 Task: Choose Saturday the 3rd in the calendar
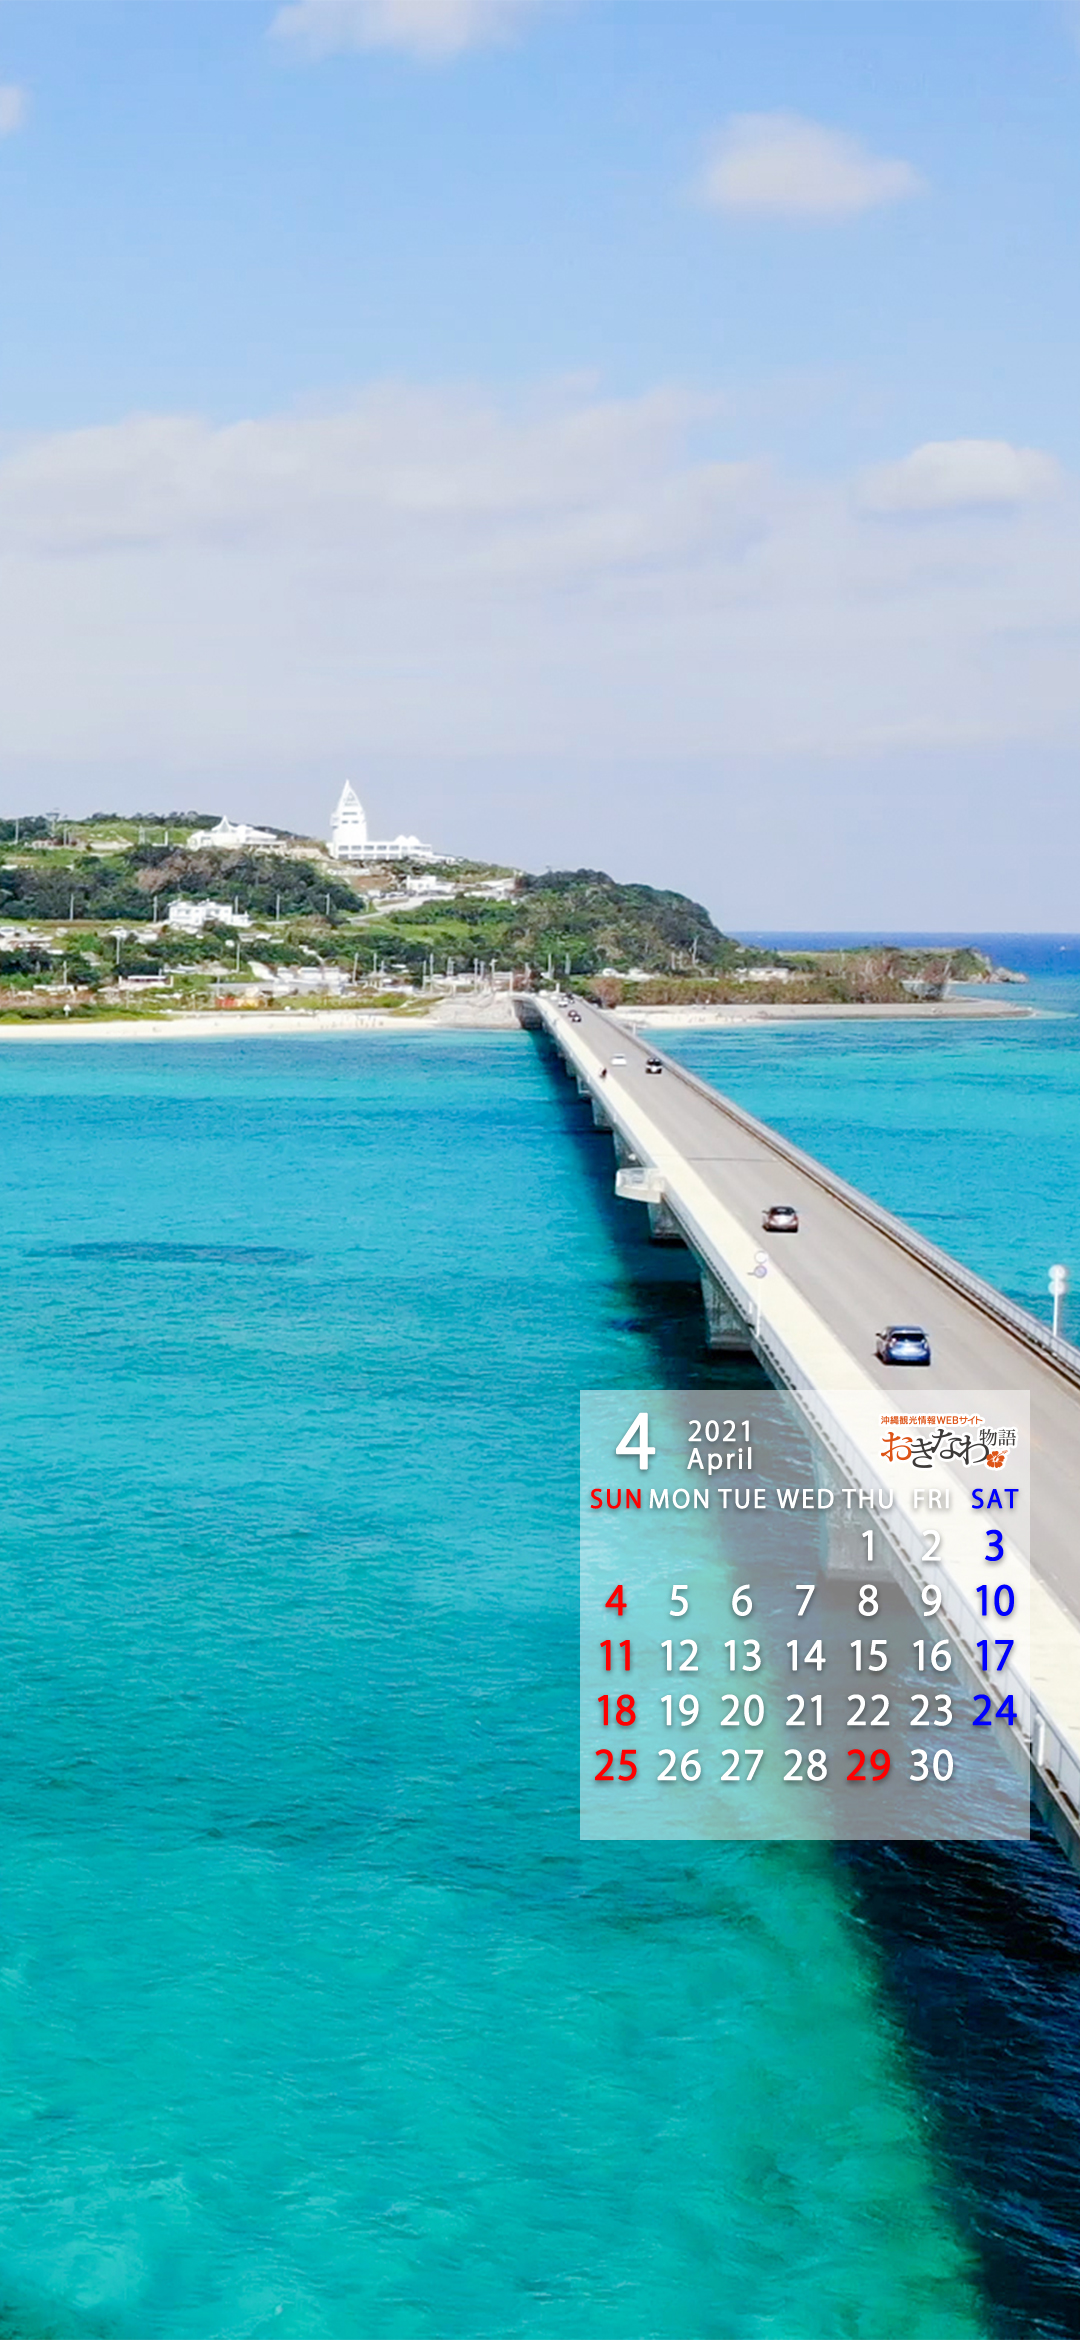pyautogui.click(x=994, y=1546)
